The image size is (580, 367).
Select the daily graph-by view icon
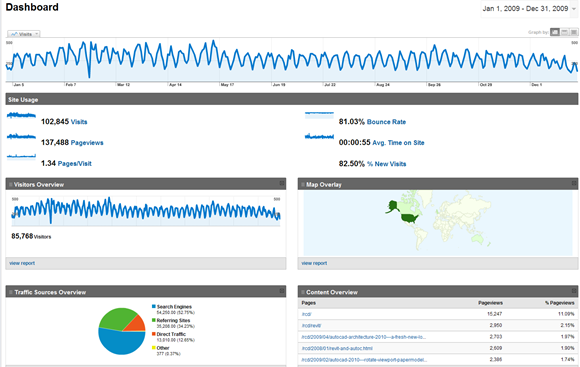click(555, 32)
